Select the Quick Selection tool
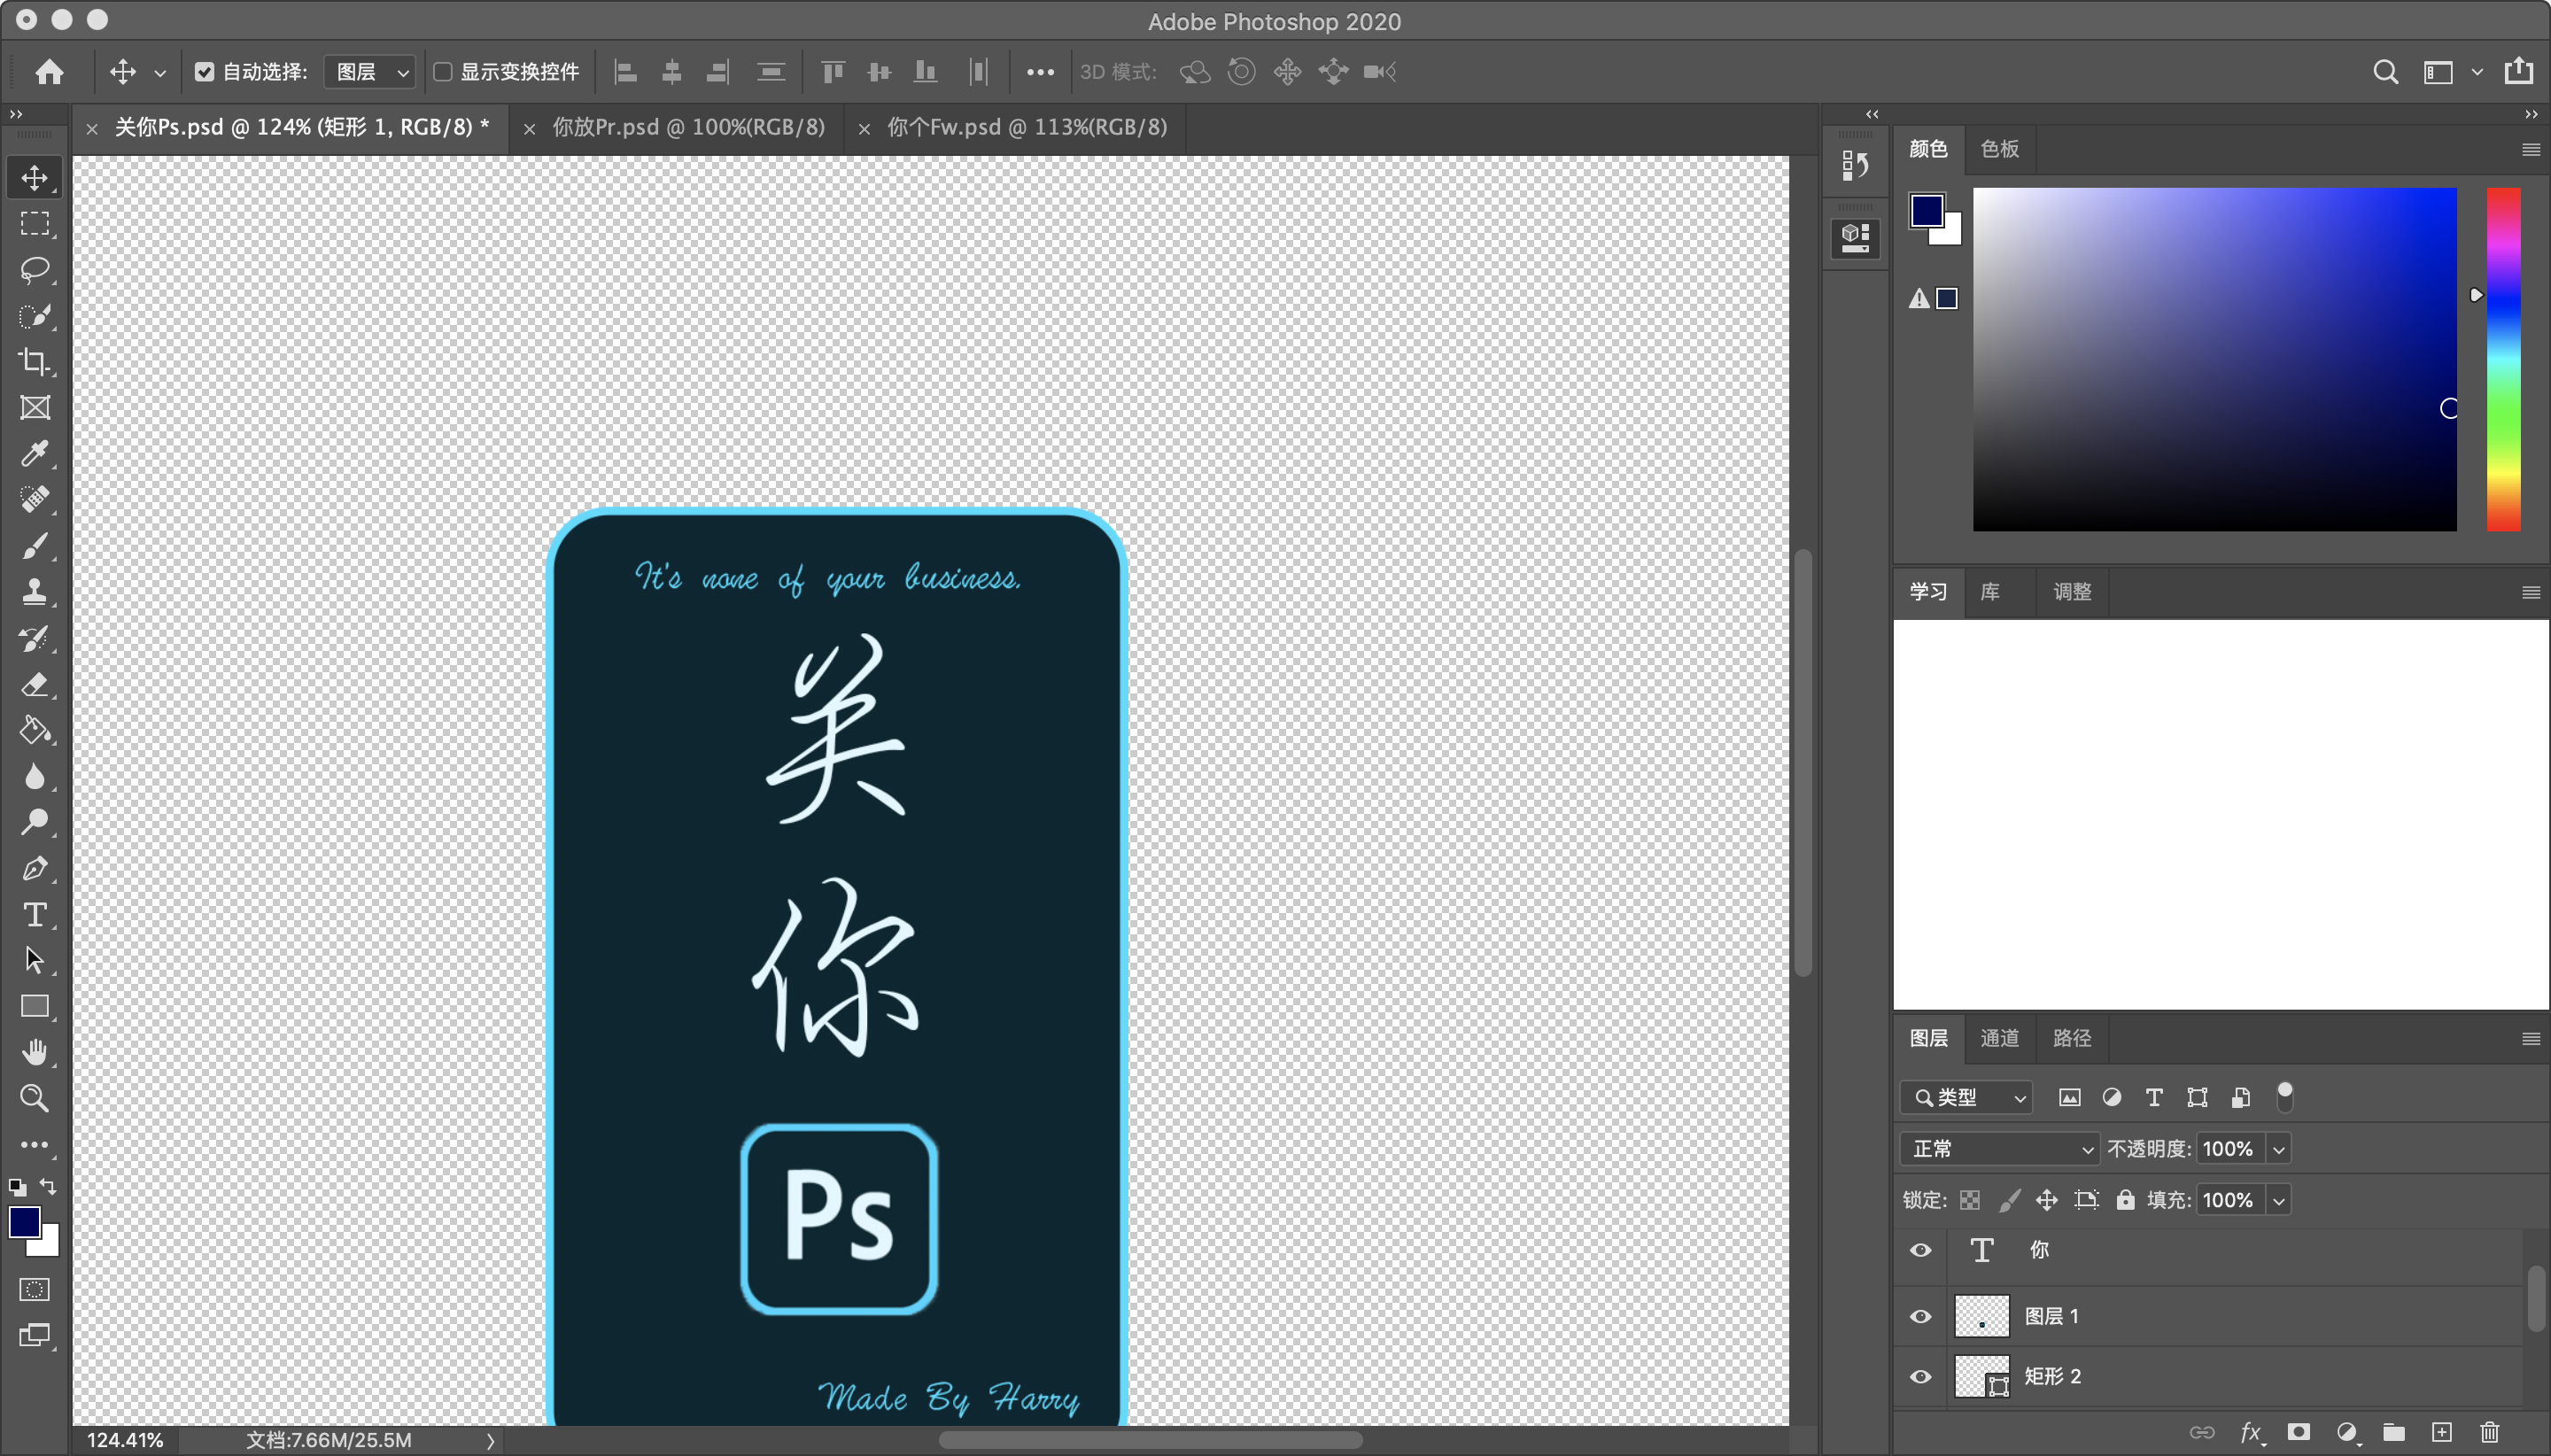Screen dimensions: 2551x1456 (35, 316)
